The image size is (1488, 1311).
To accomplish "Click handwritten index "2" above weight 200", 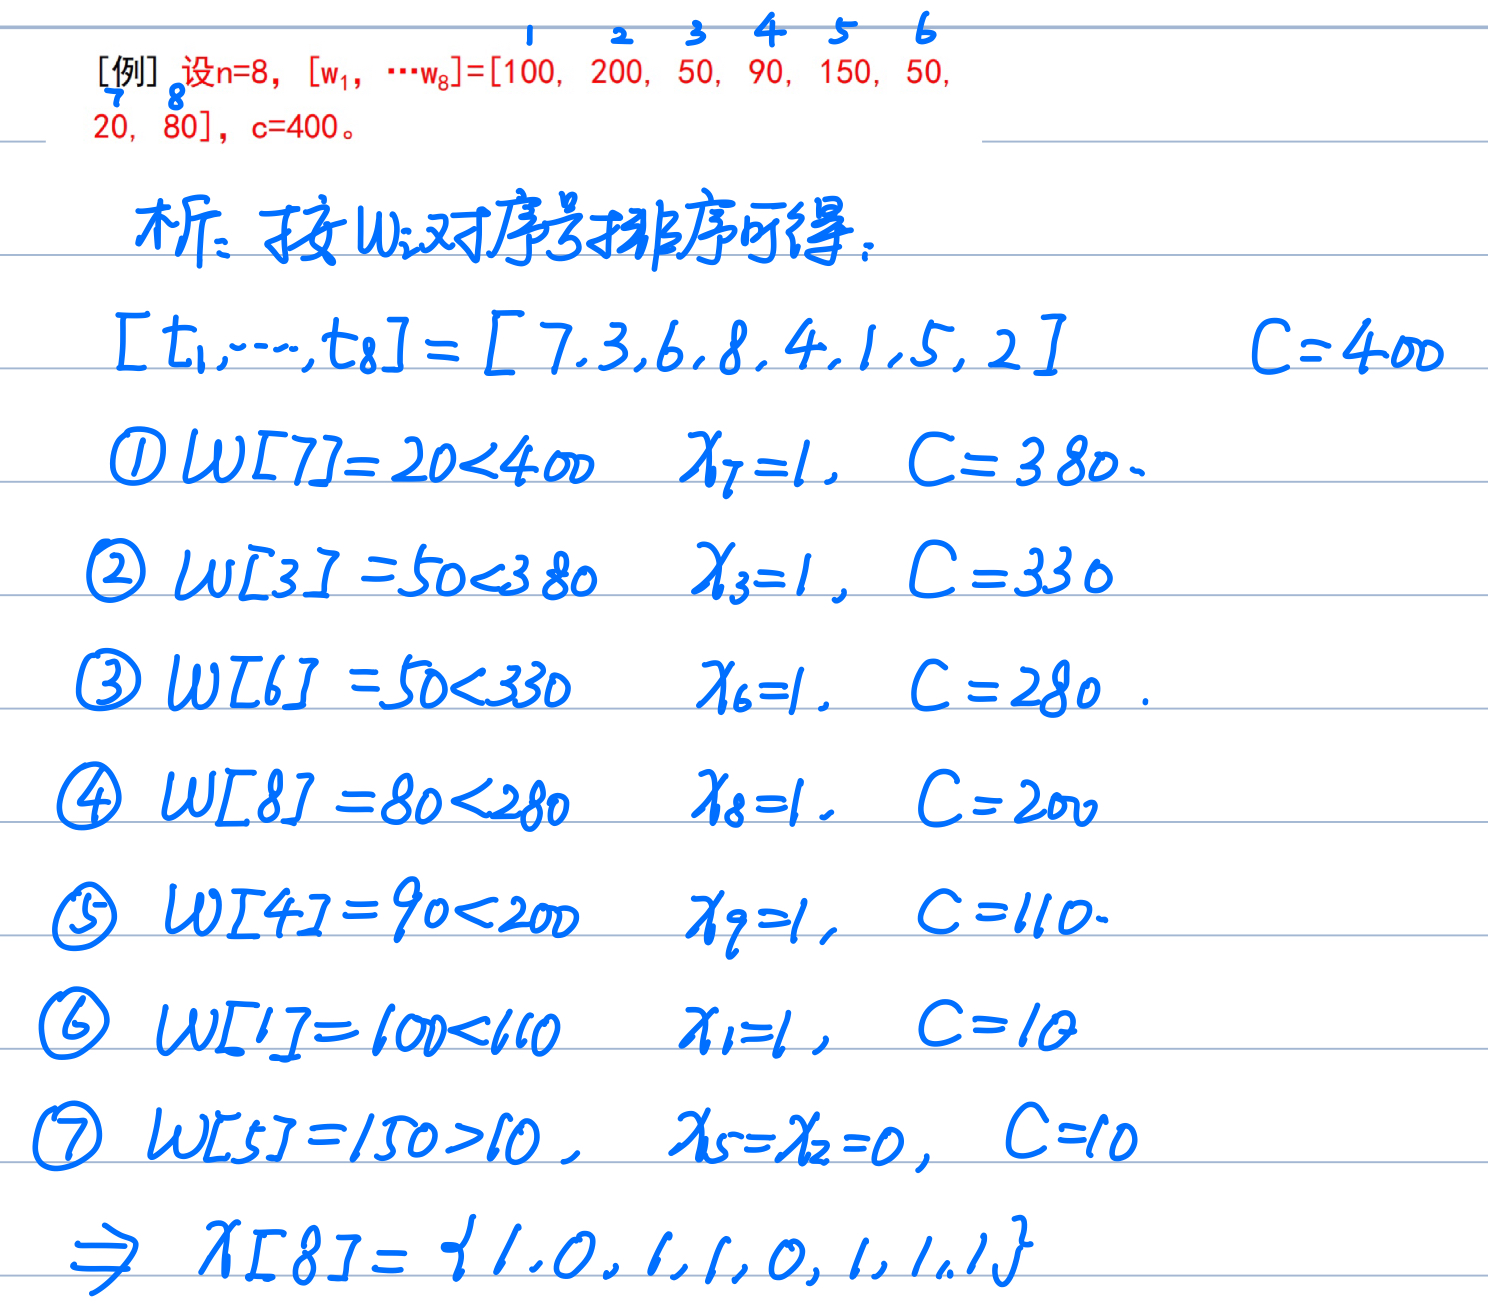I will pos(622,36).
